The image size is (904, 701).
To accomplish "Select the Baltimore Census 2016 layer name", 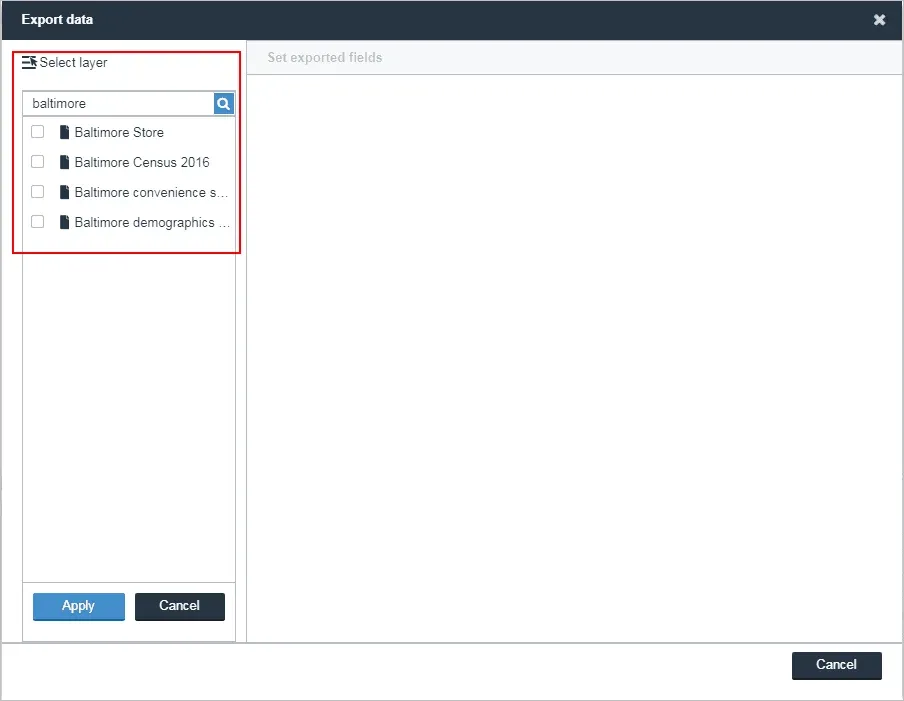I will coord(142,162).
